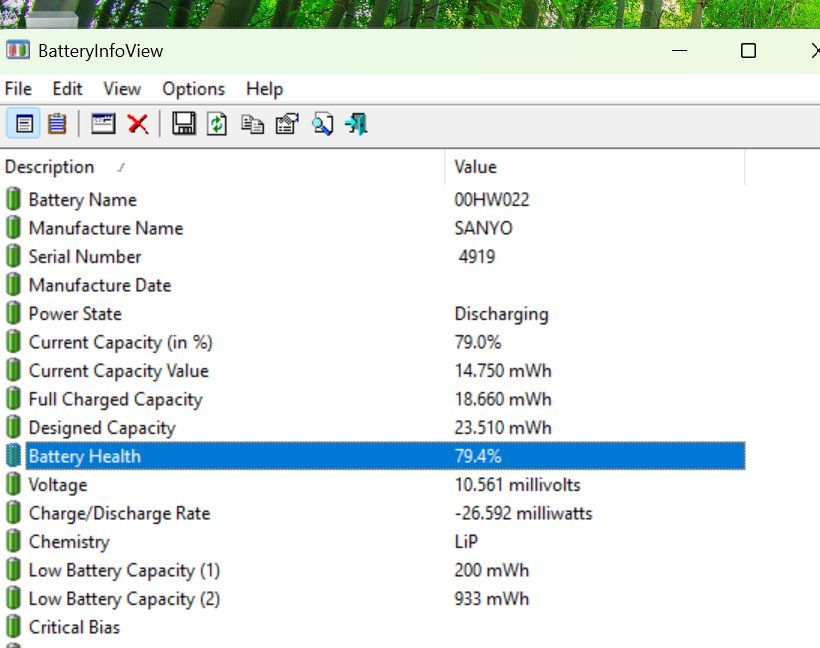
Task: Click the window-style icon before the red X
Action: point(103,123)
